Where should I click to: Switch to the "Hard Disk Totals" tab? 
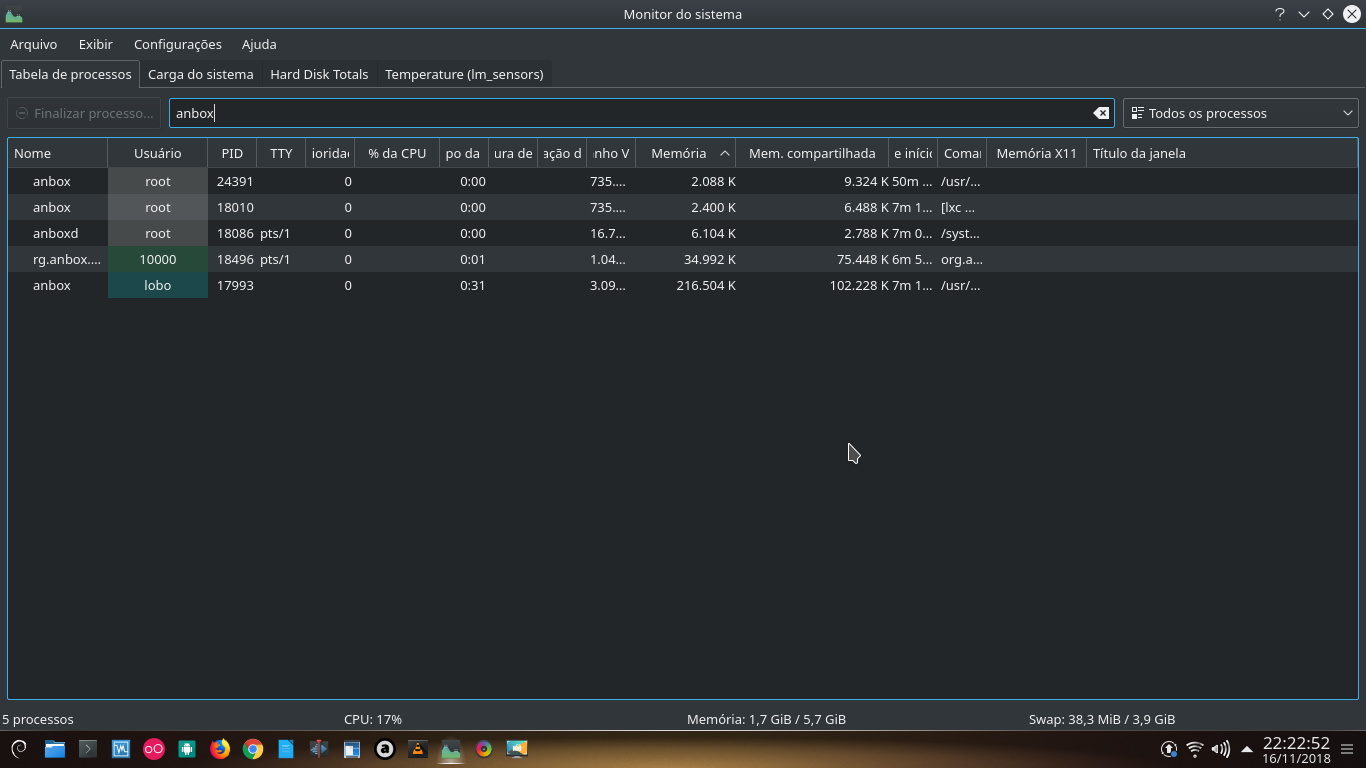tap(318, 74)
